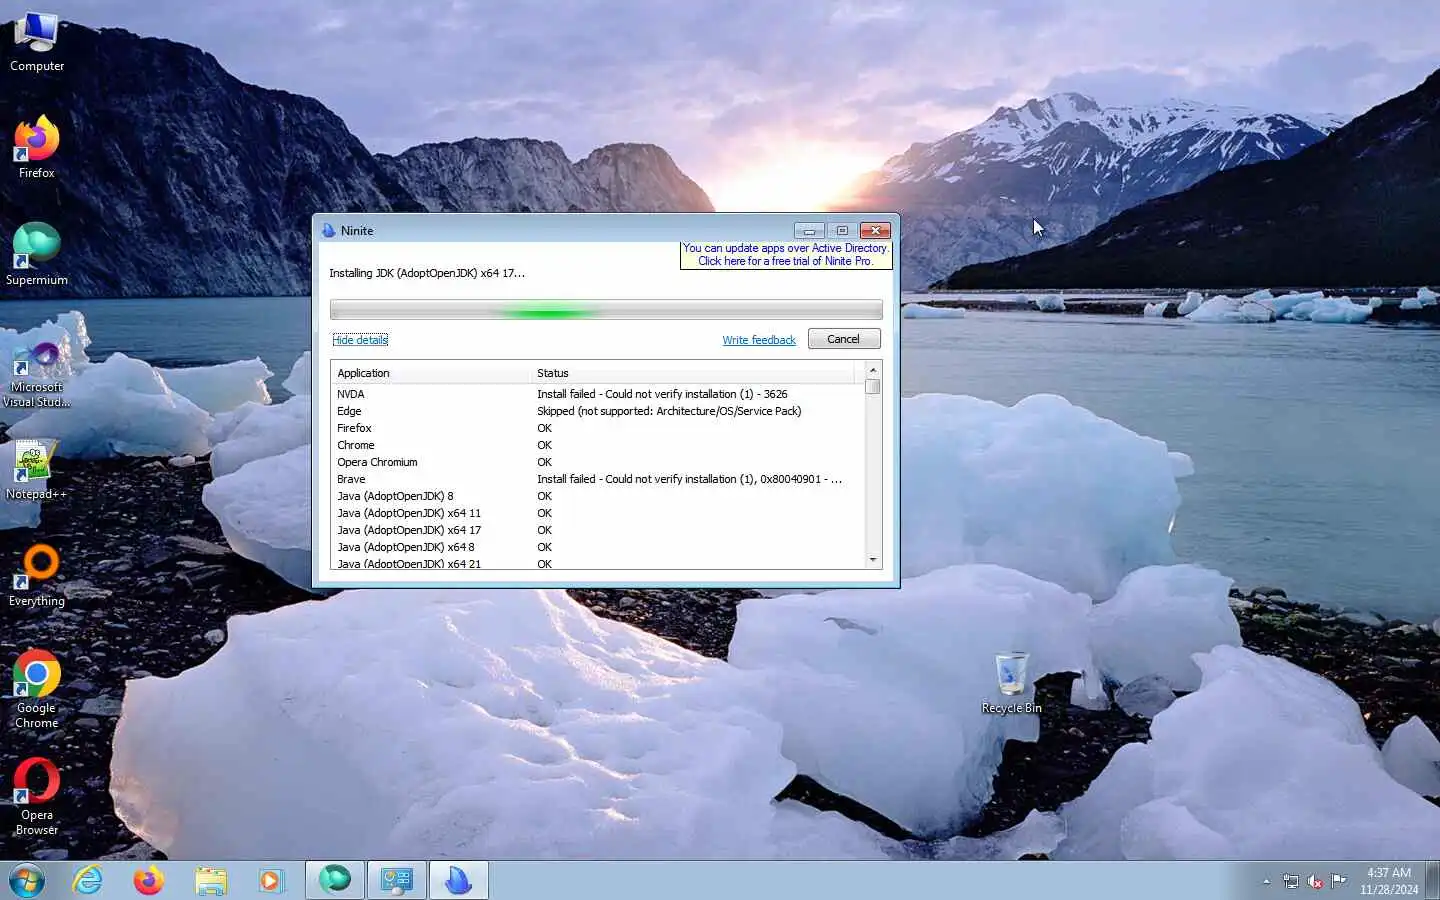The image size is (1440, 900).
Task: Click the Hide details link
Action: pyautogui.click(x=360, y=340)
